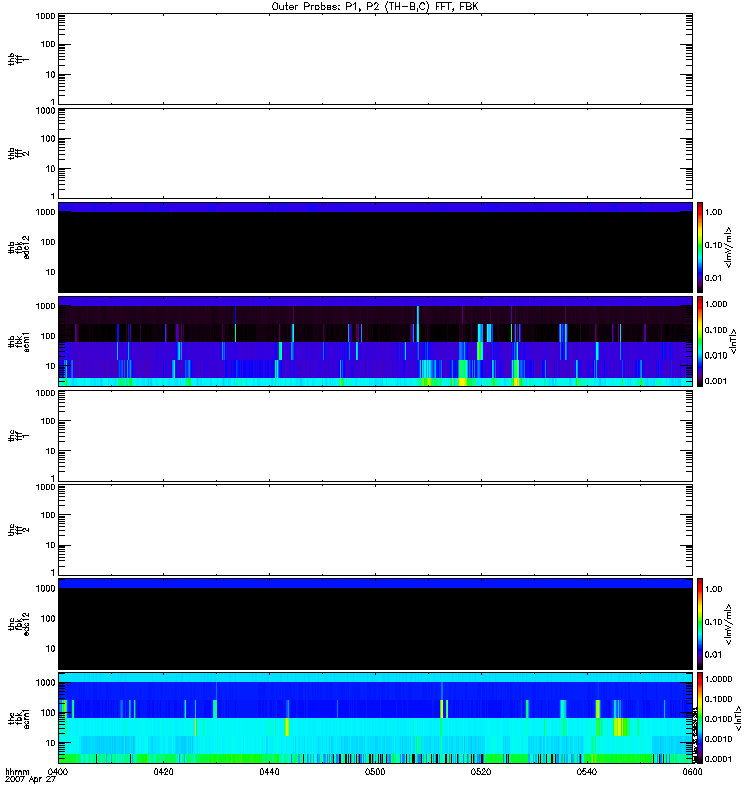Image resolution: width=750 pixels, height=800 pixels.
Task: Click the thc fbk edc12 spectrogram panel
Action: (375, 624)
